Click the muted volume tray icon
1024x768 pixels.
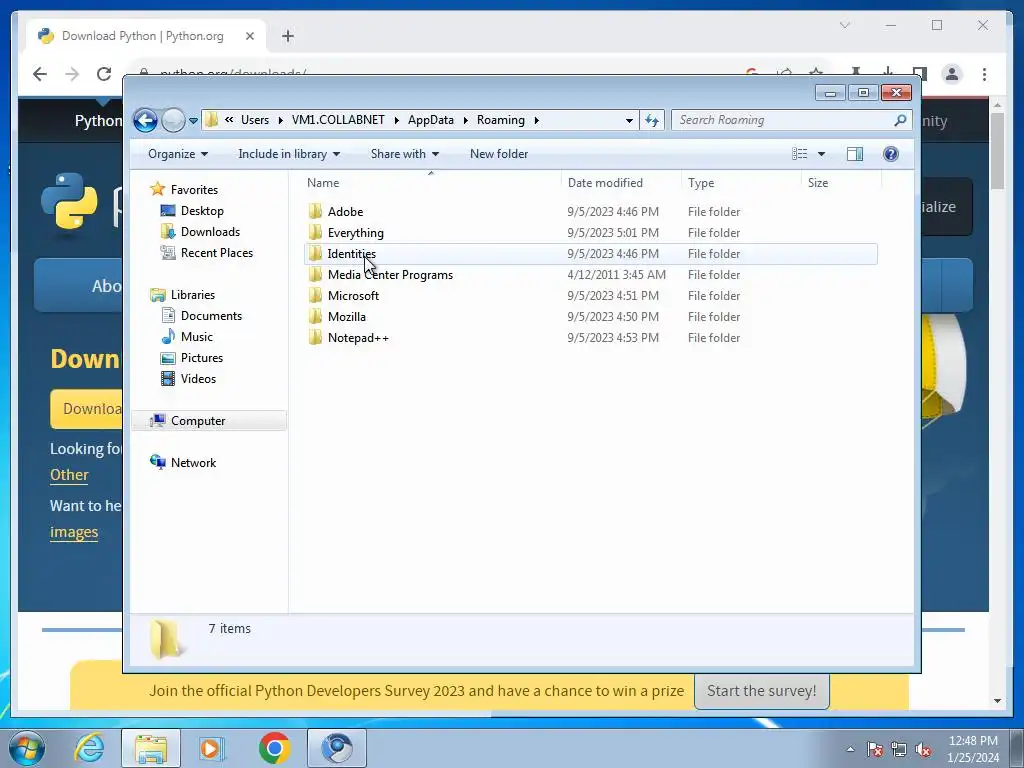pyautogui.click(x=923, y=749)
